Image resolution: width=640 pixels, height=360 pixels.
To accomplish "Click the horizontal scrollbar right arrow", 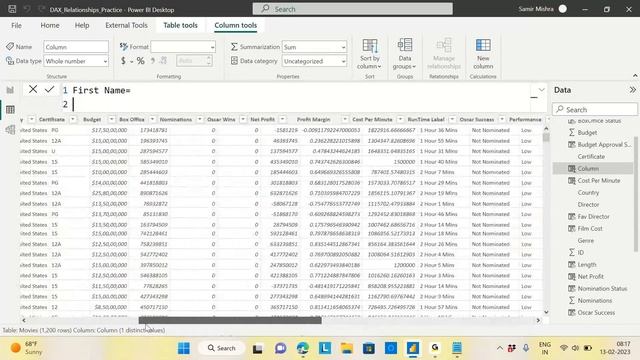I will coord(538,320).
